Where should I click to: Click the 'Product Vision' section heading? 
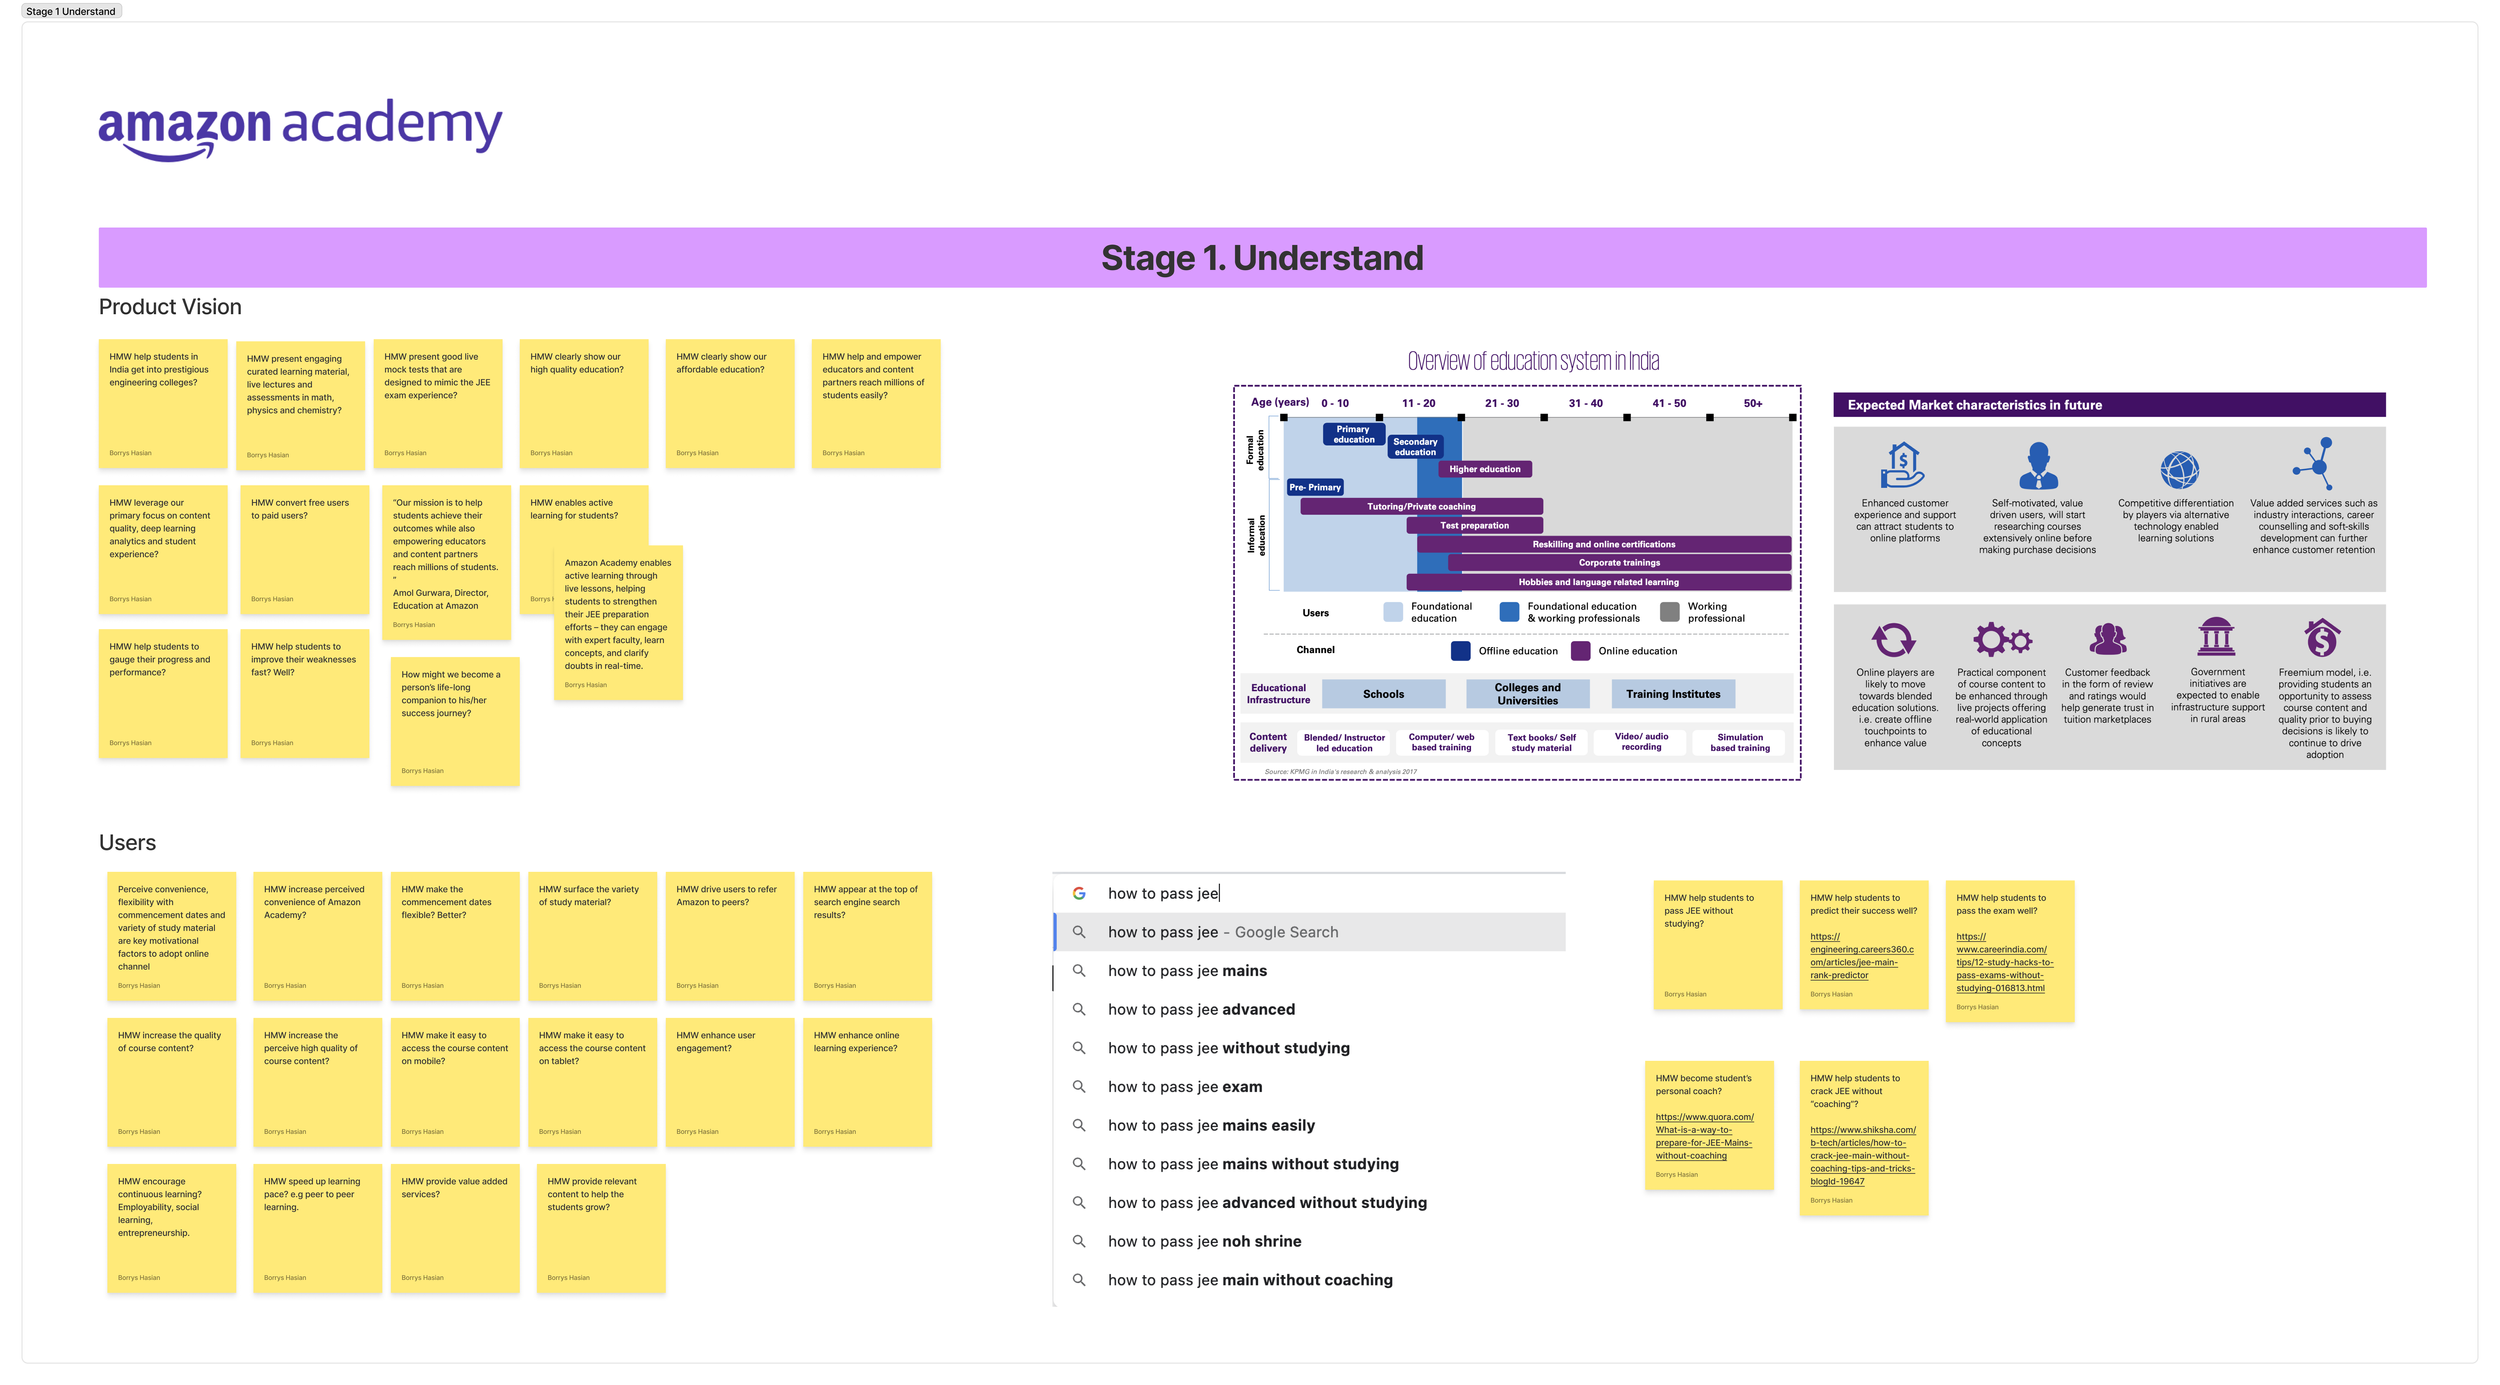point(170,307)
